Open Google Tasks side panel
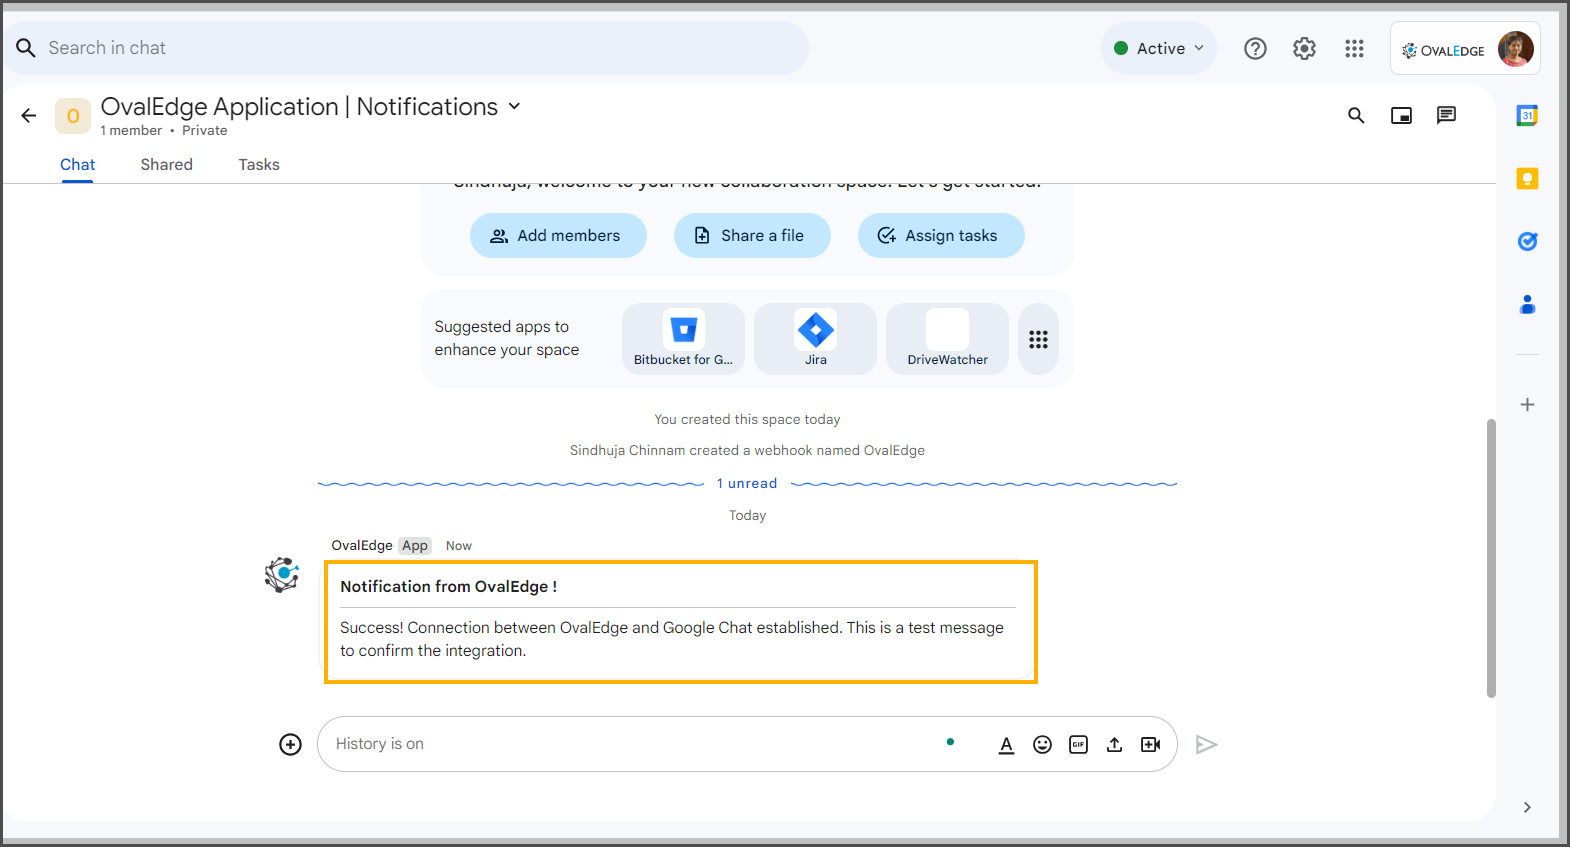The image size is (1570, 847). click(x=1527, y=241)
